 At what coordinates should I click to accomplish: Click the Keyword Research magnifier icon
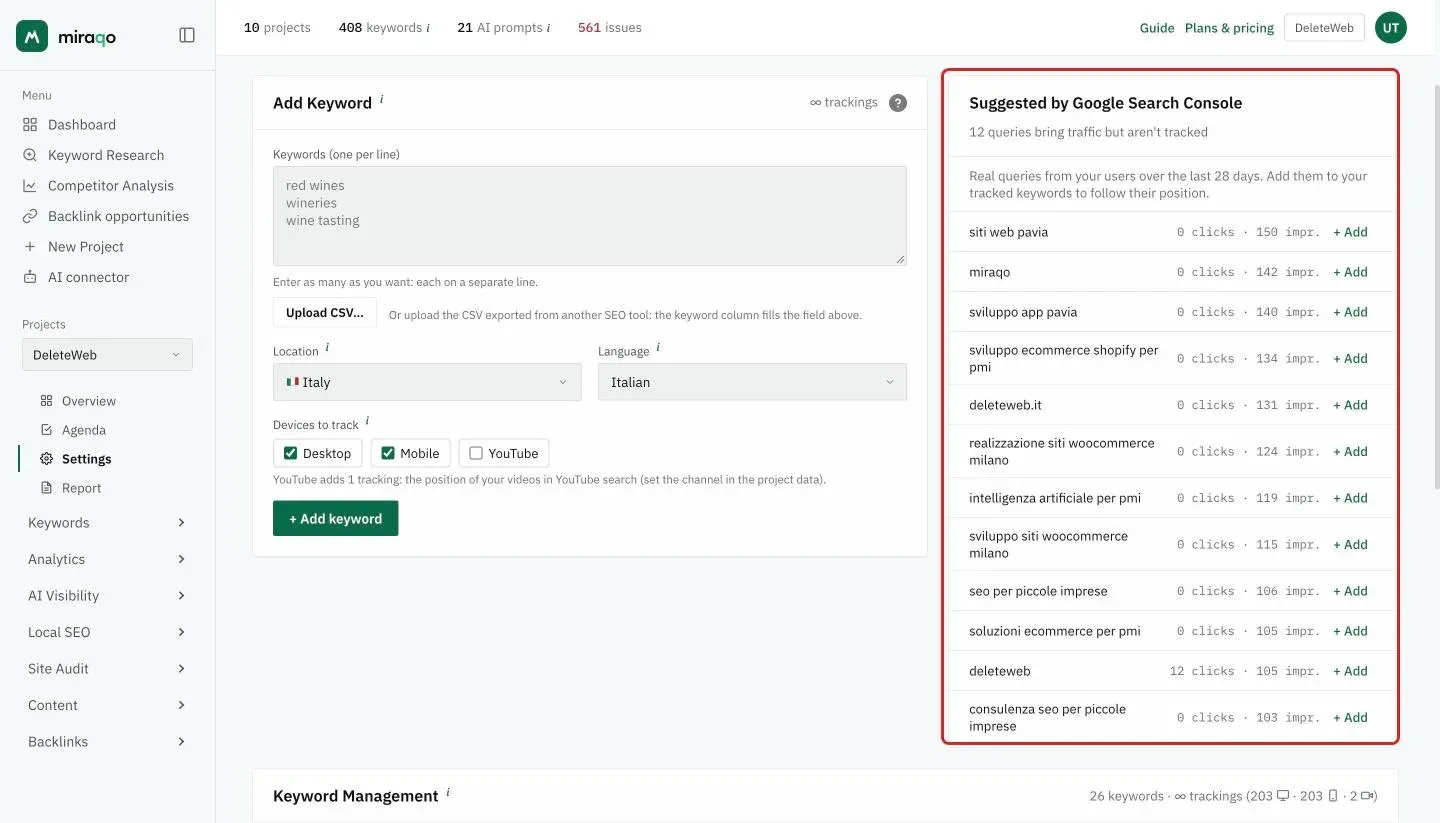point(30,155)
